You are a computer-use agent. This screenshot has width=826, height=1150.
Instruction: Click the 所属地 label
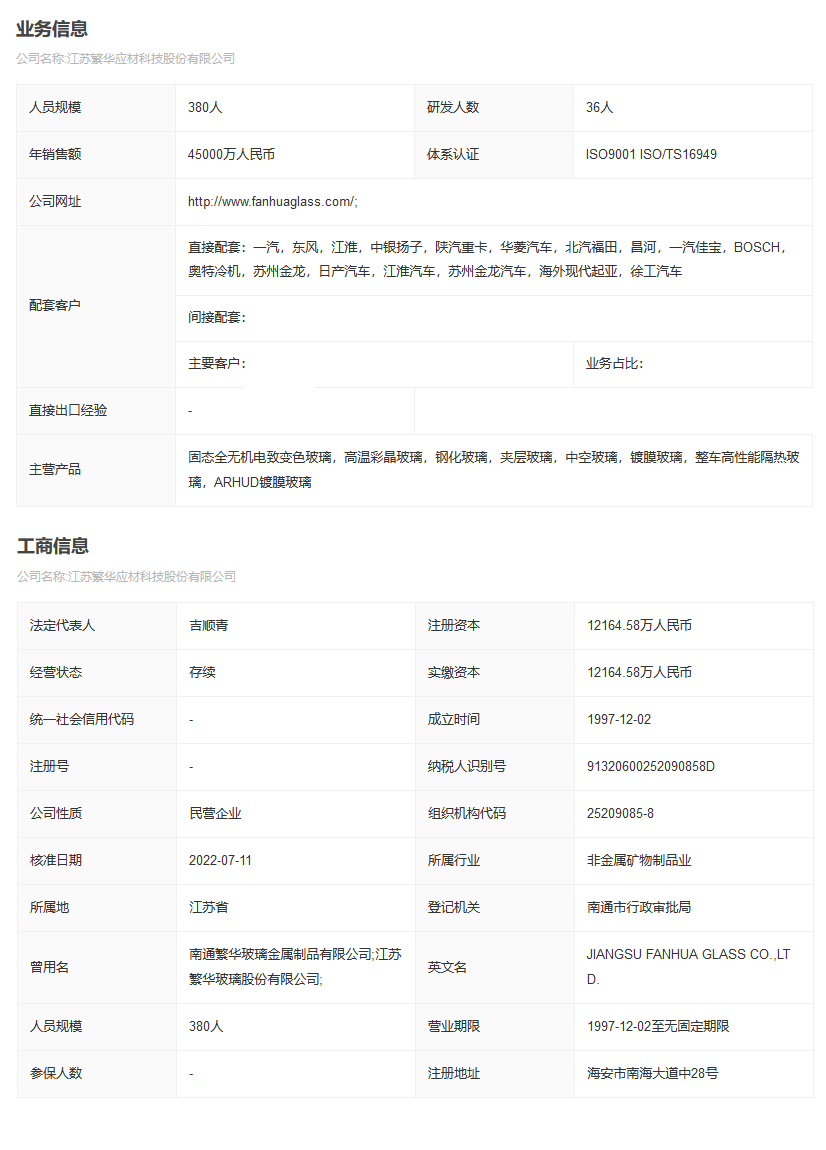49,907
